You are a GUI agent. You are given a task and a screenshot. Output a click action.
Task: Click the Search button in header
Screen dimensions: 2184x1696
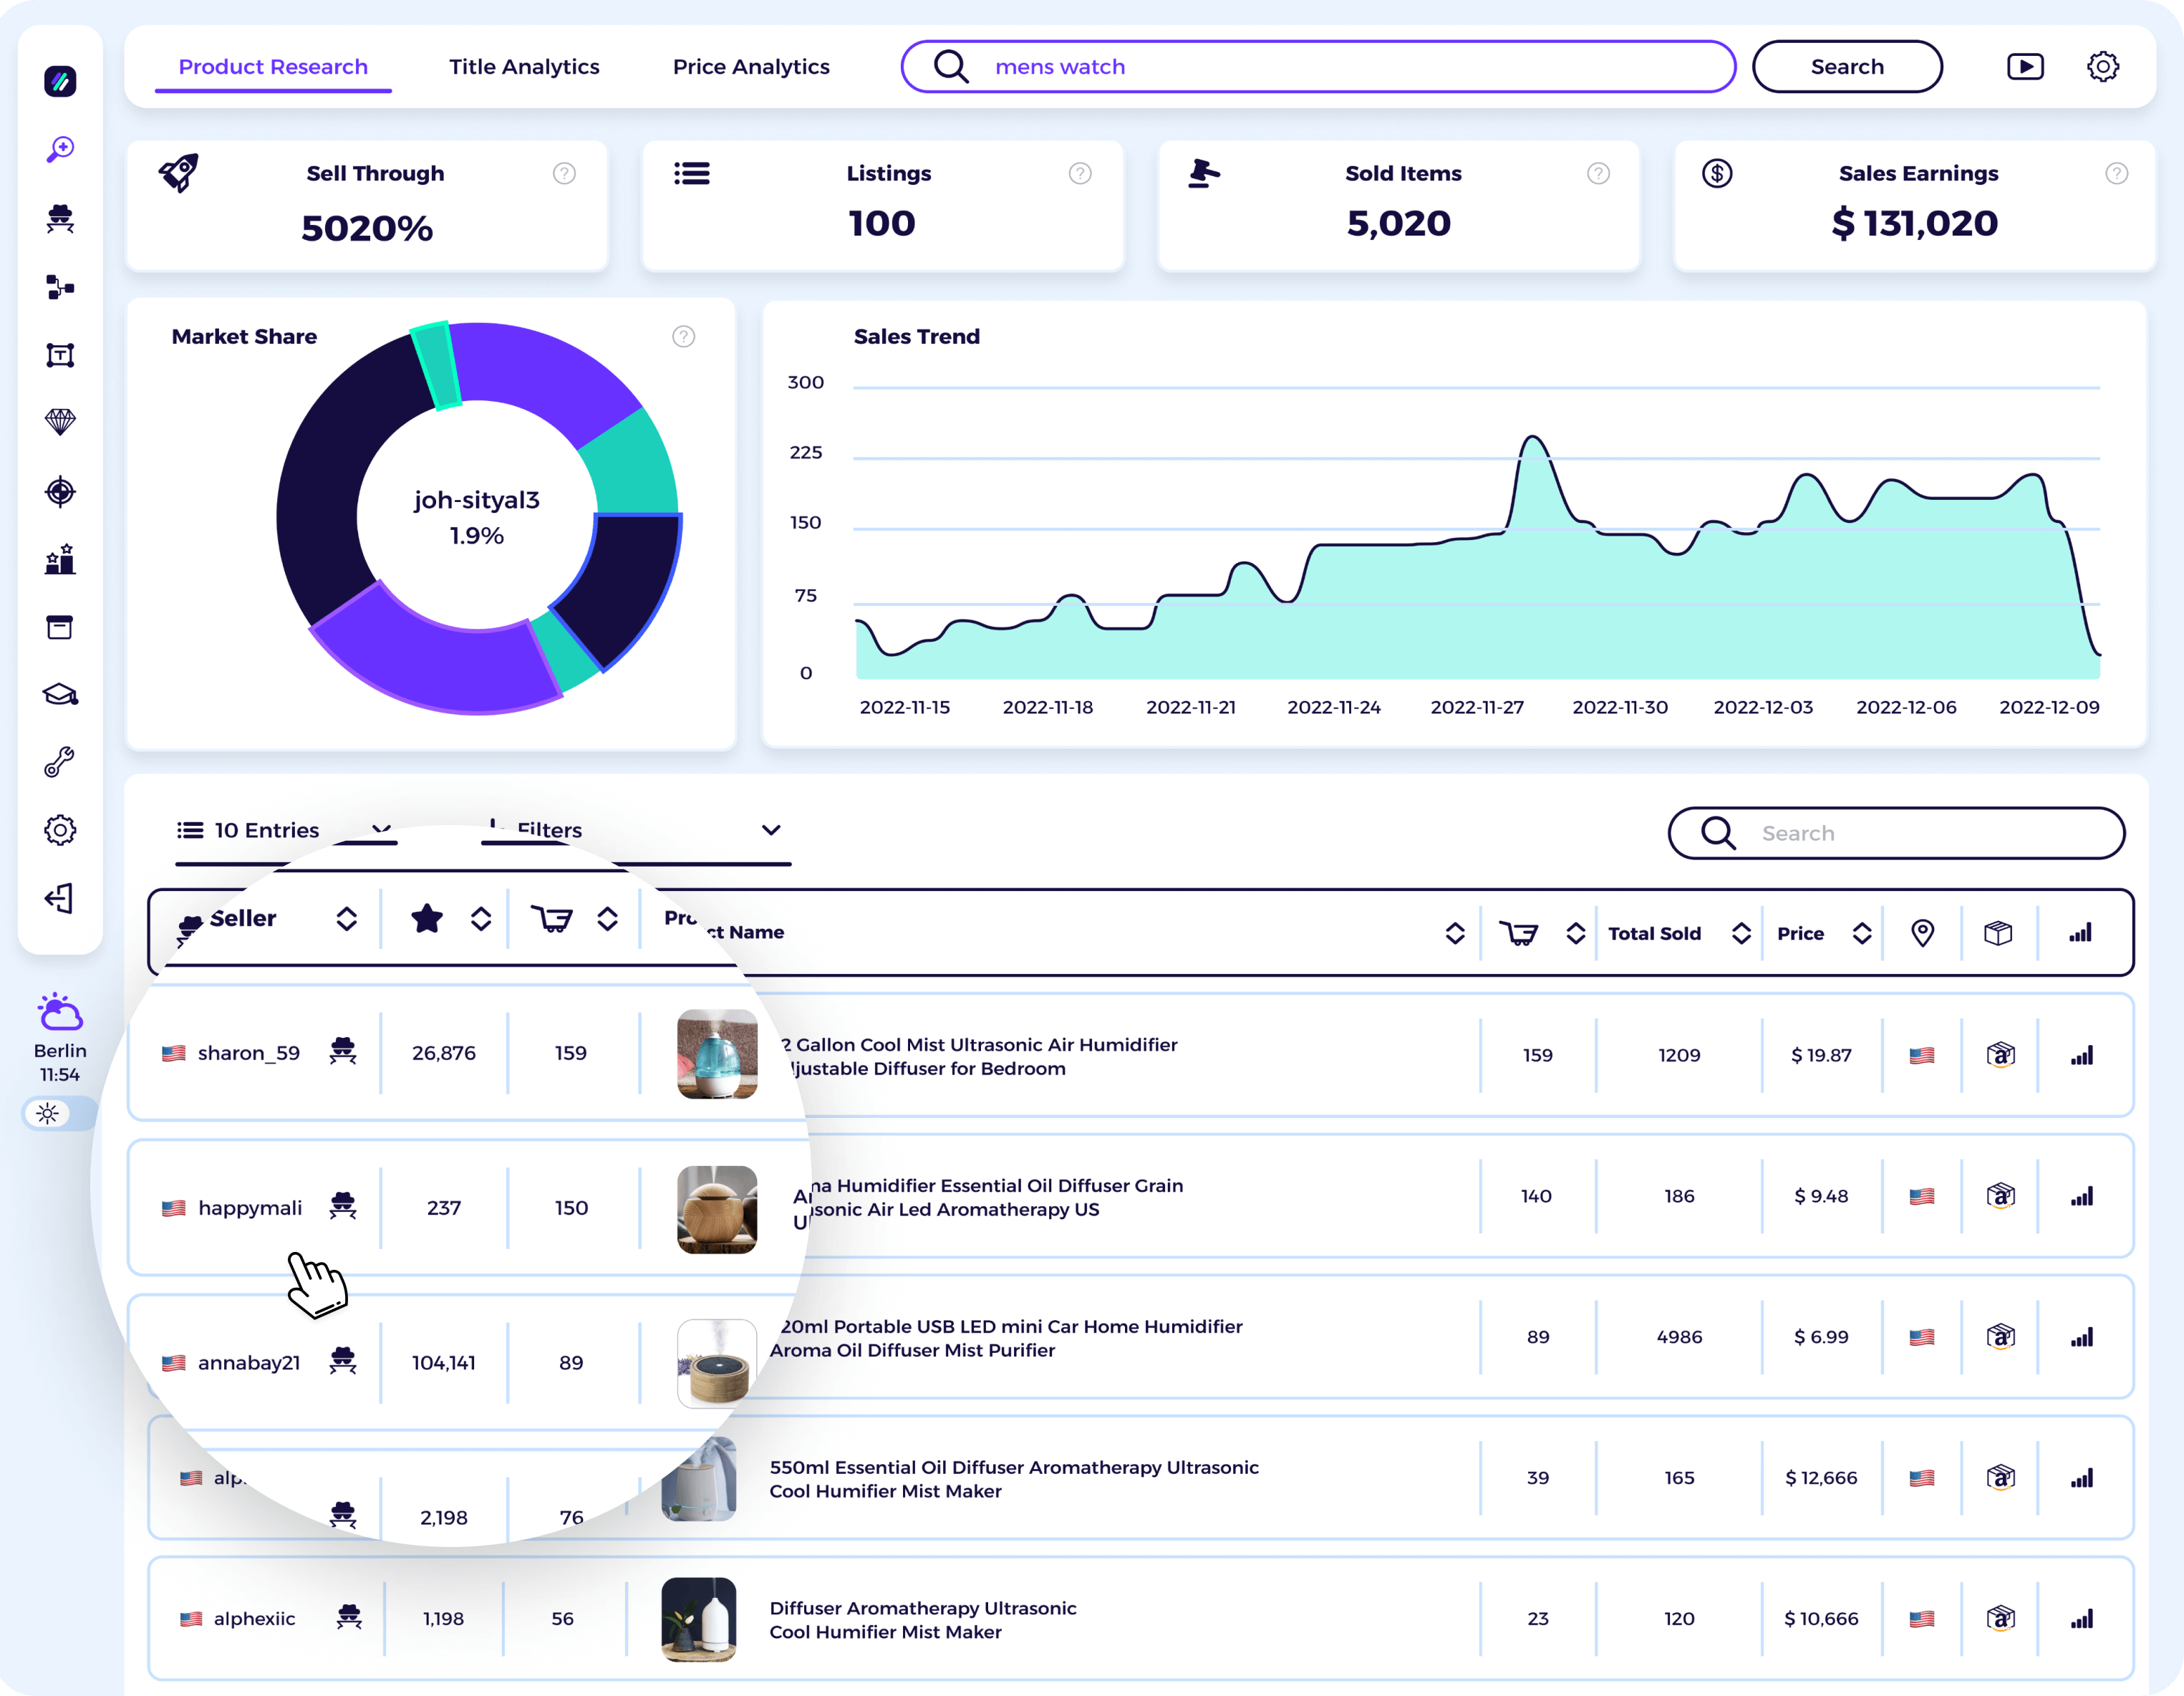pyautogui.click(x=1847, y=67)
